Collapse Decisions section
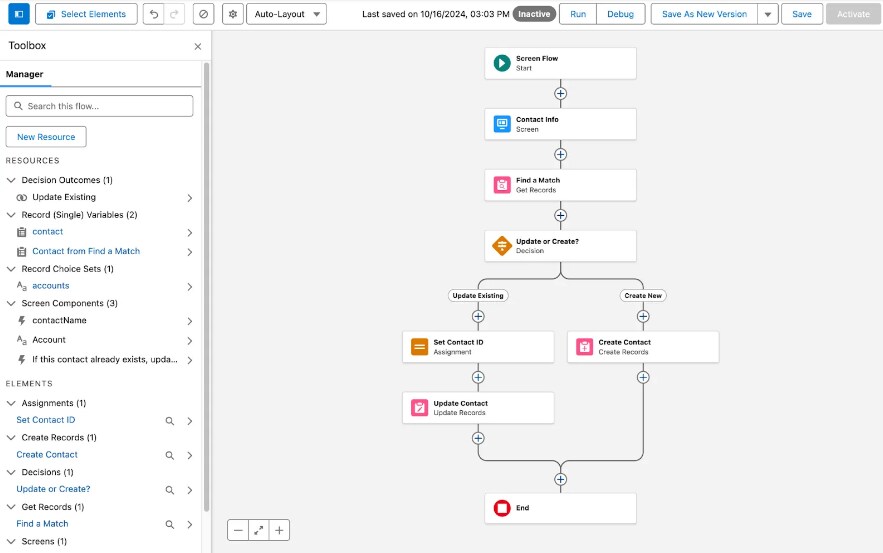The height and width of the screenshot is (553, 883). (x=11, y=472)
